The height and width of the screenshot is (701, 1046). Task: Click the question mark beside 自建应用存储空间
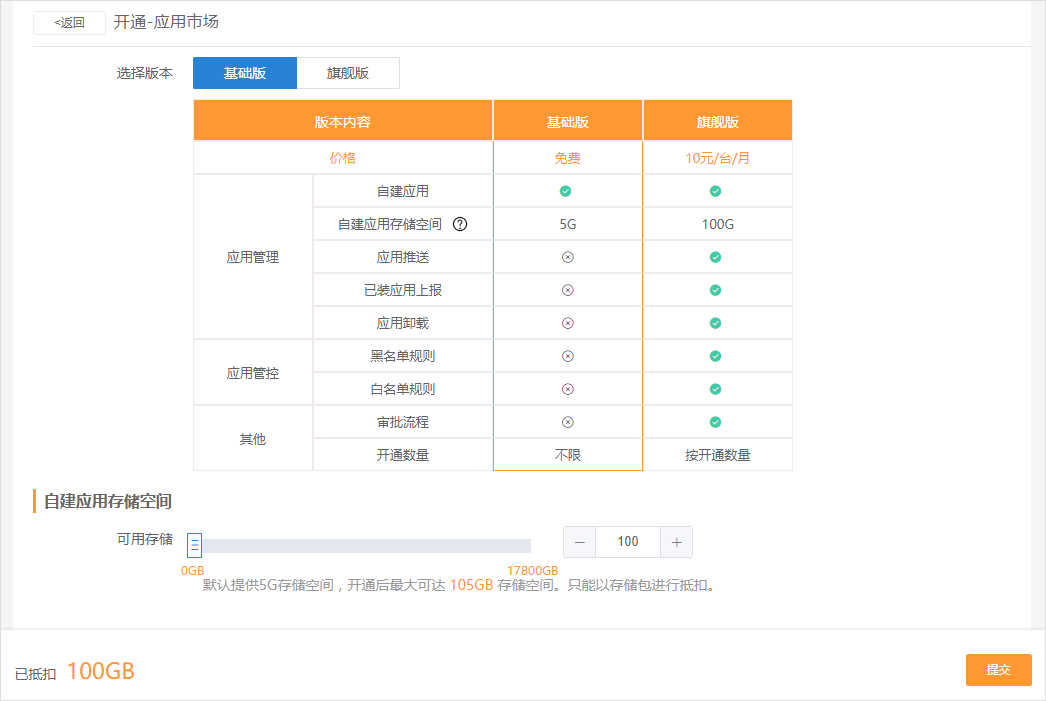coord(459,224)
